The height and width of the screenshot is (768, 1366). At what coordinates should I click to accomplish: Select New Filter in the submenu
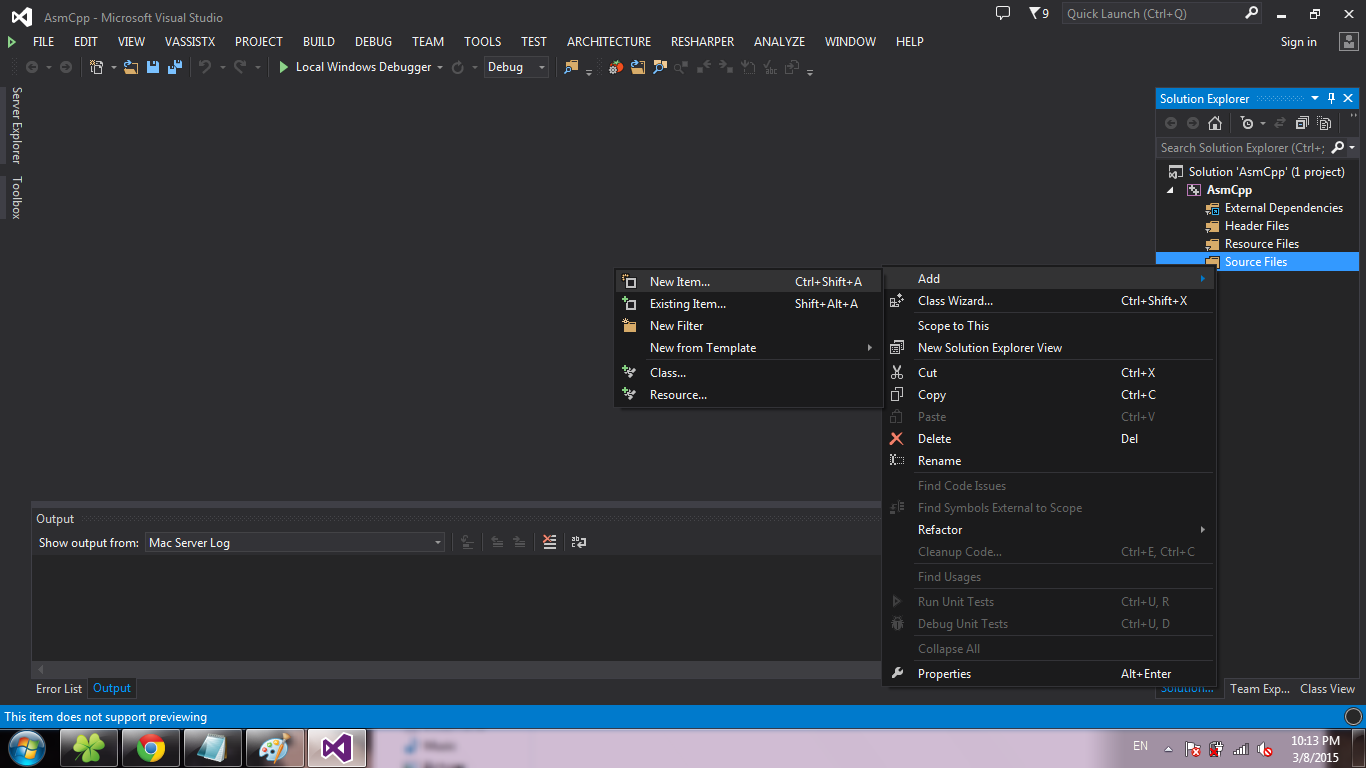coord(748,326)
